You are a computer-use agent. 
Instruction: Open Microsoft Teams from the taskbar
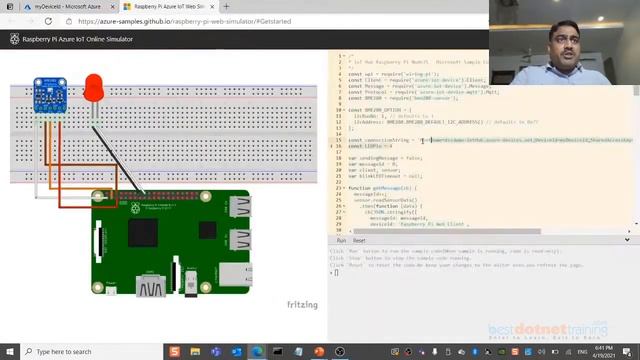click(x=216, y=351)
